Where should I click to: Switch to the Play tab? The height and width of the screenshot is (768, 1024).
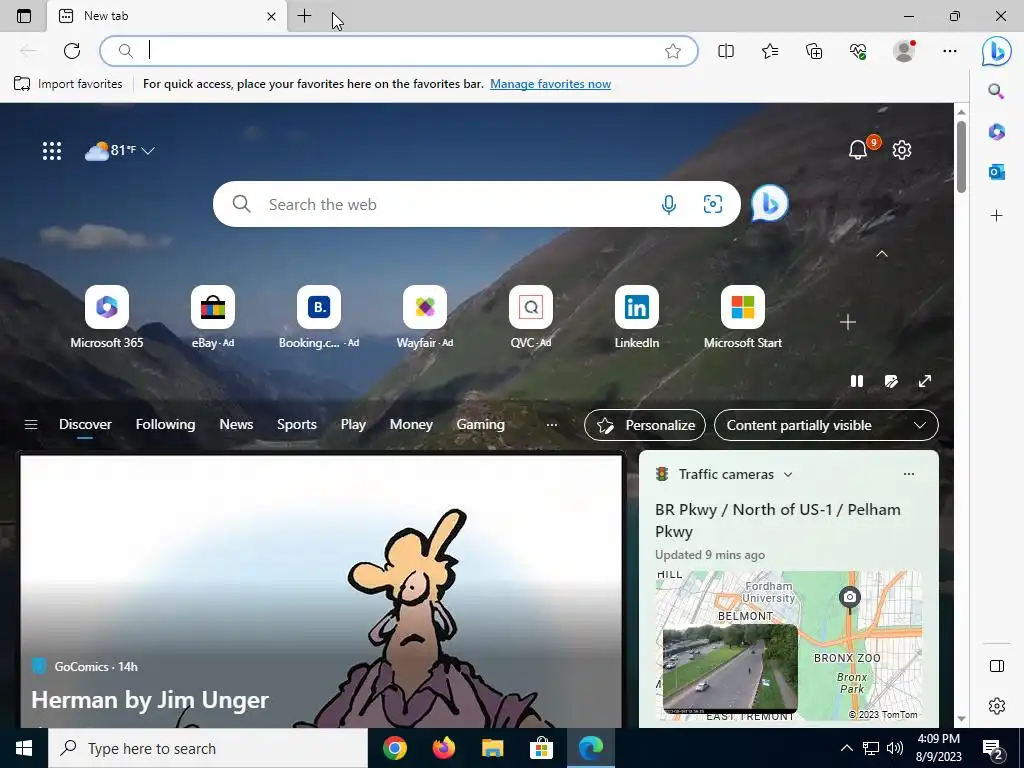tap(353, 424)
